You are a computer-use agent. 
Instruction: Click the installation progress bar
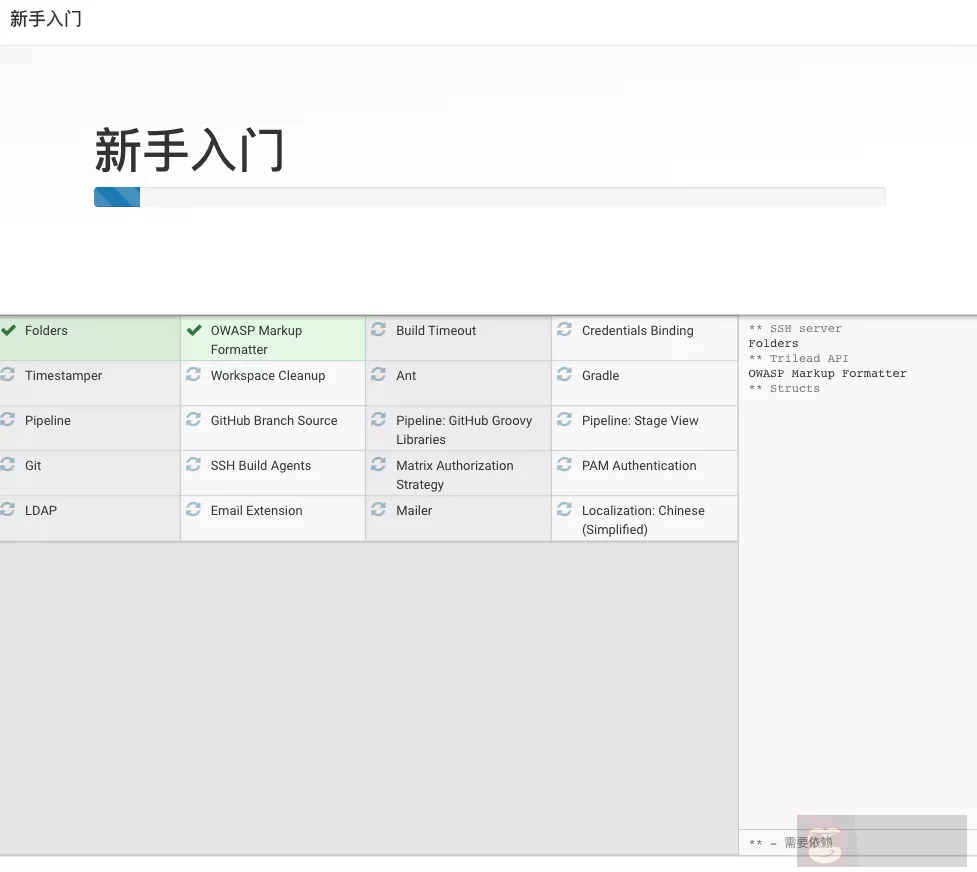490,196
